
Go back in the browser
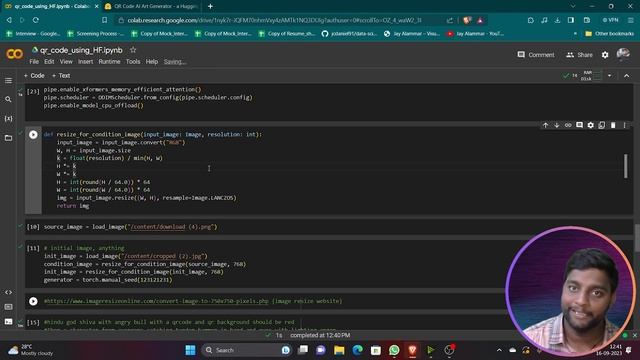(9, 20)
